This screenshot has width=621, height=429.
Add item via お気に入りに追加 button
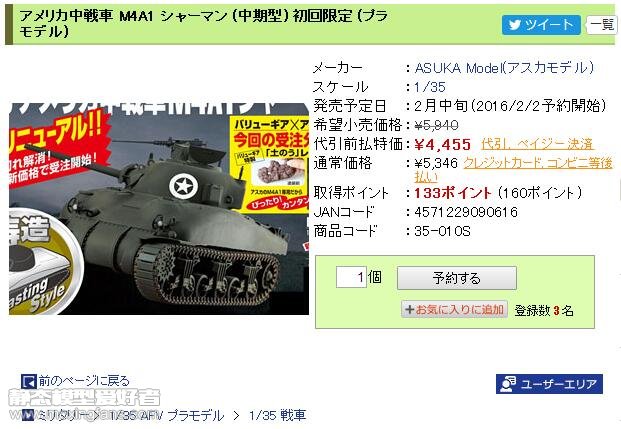coord(454,309)
